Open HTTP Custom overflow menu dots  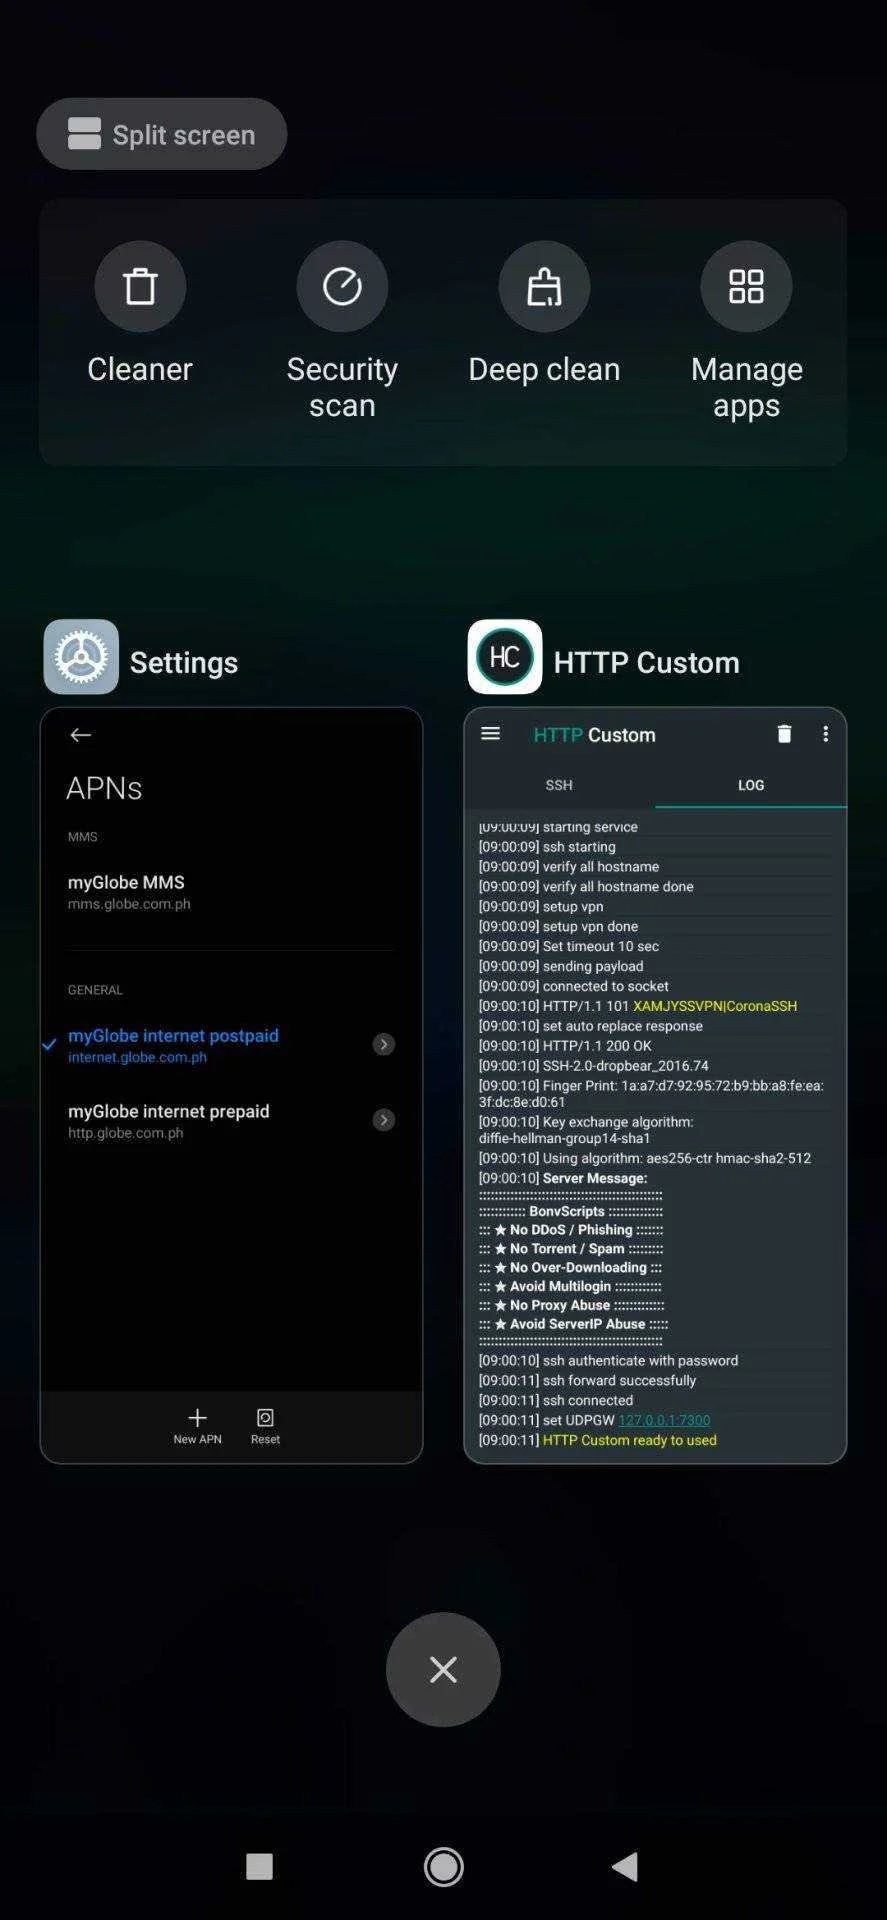click(x=825, y=734)
